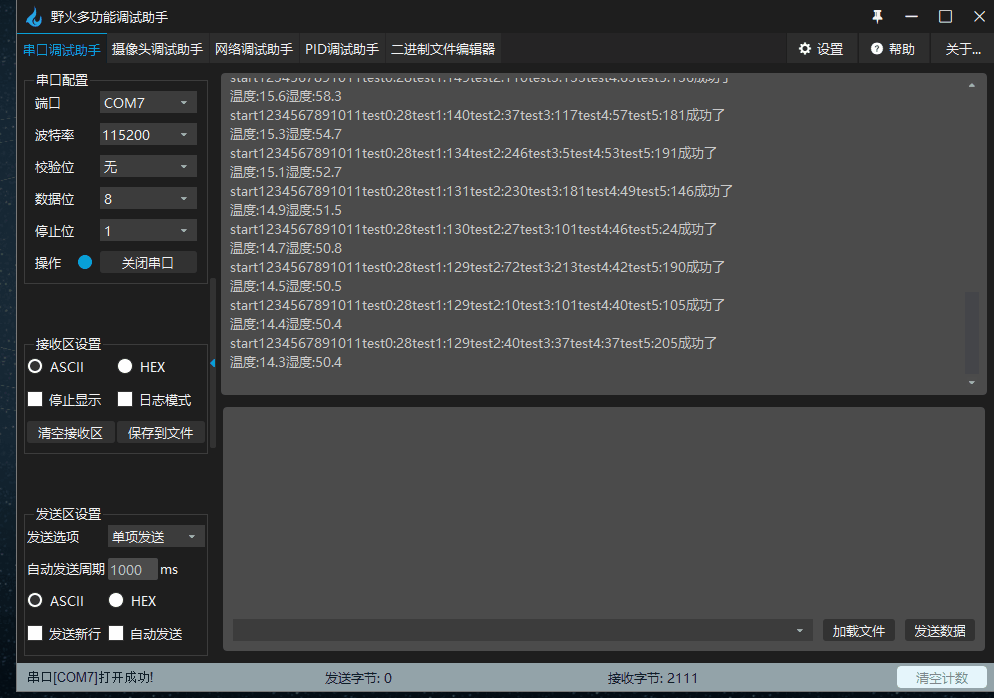Click the 发送字节: 0 status text

pos(358,678)
